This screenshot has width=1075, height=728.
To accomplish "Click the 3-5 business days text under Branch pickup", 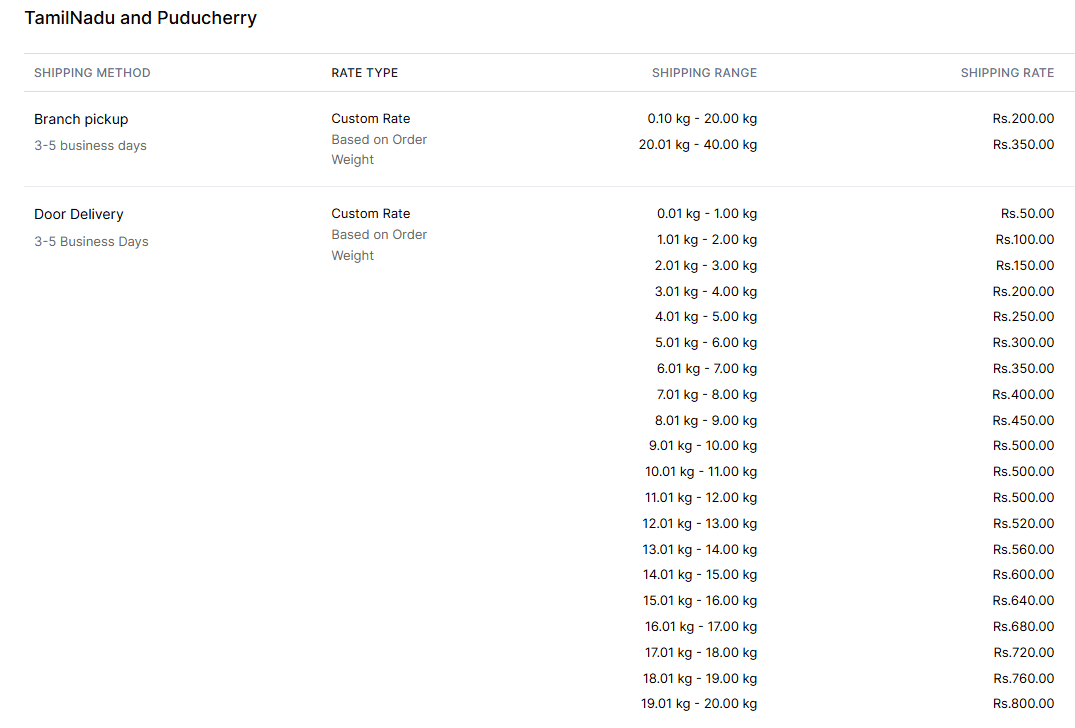I will [90, 146].
